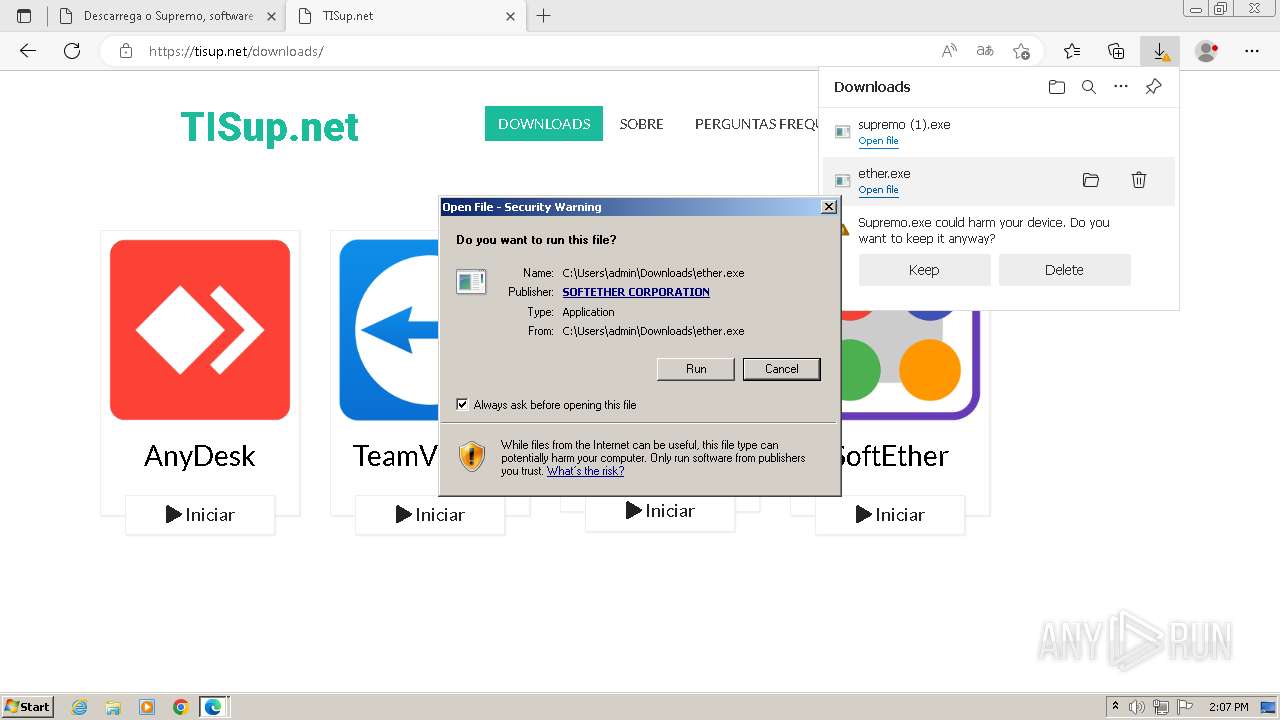Delete ether.exe download with trash icon
The image size is (1280, 720).
pos(1139,180)
